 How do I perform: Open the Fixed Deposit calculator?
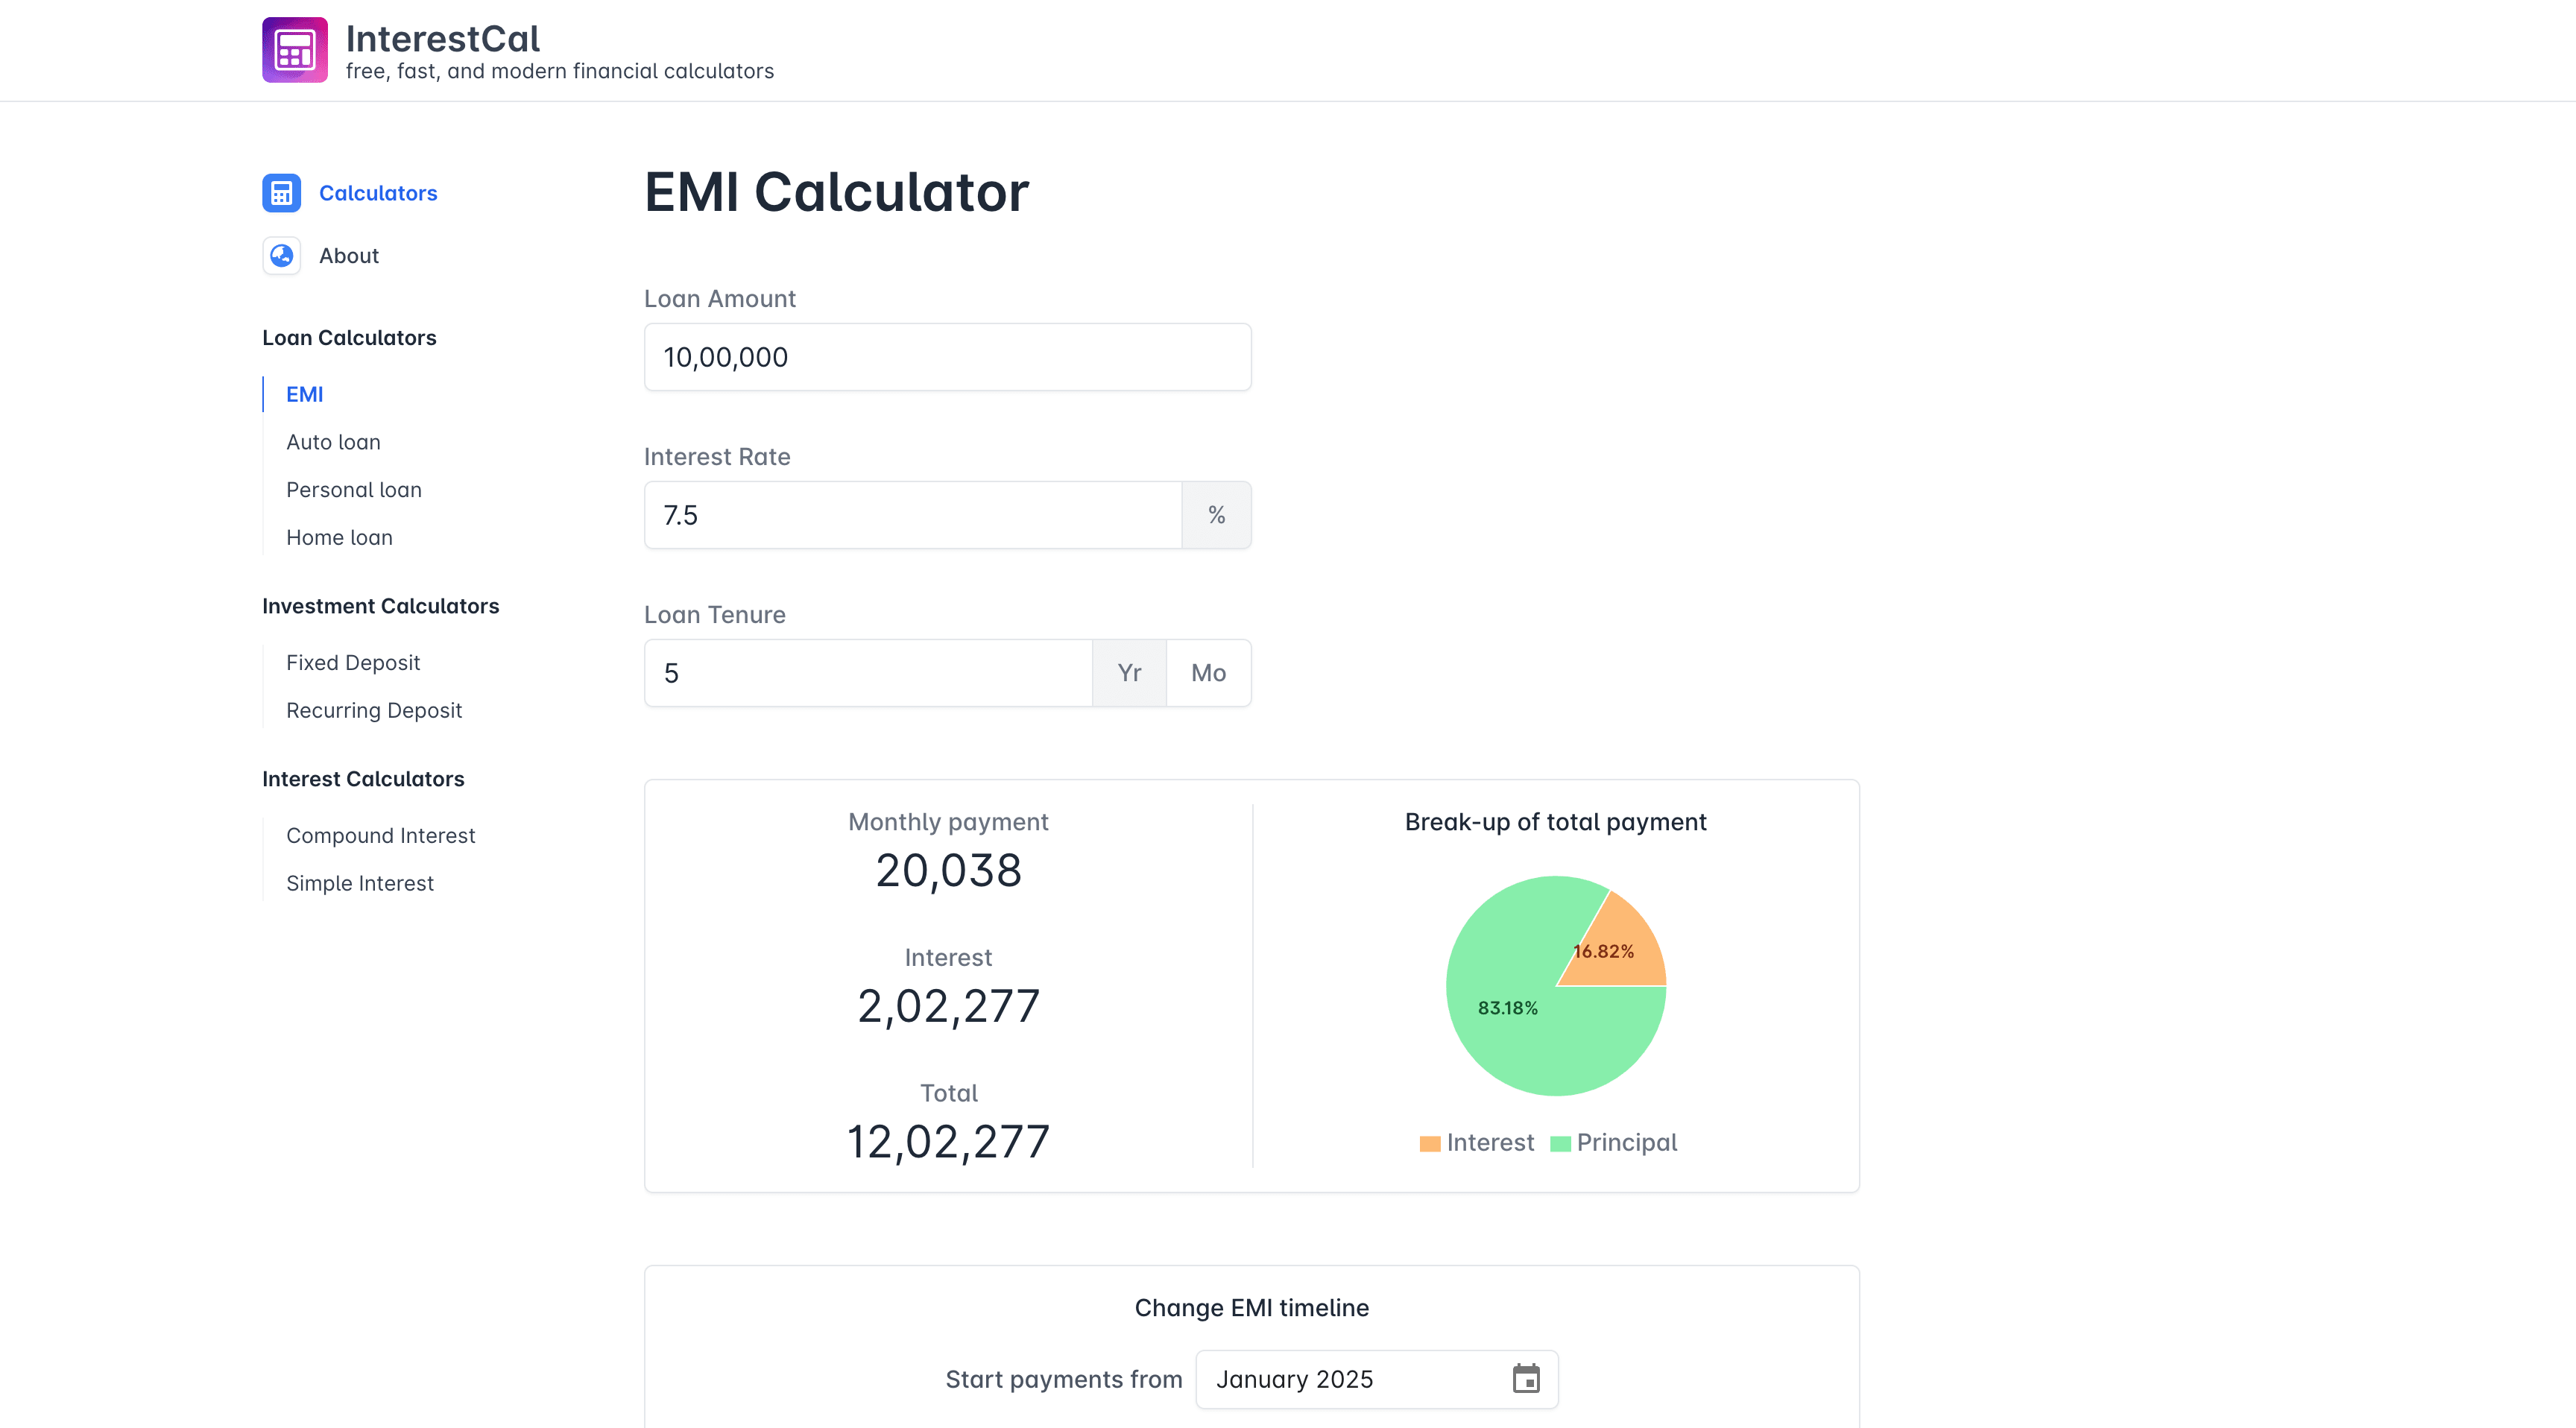pyautogui.click(x=353, y=663)
